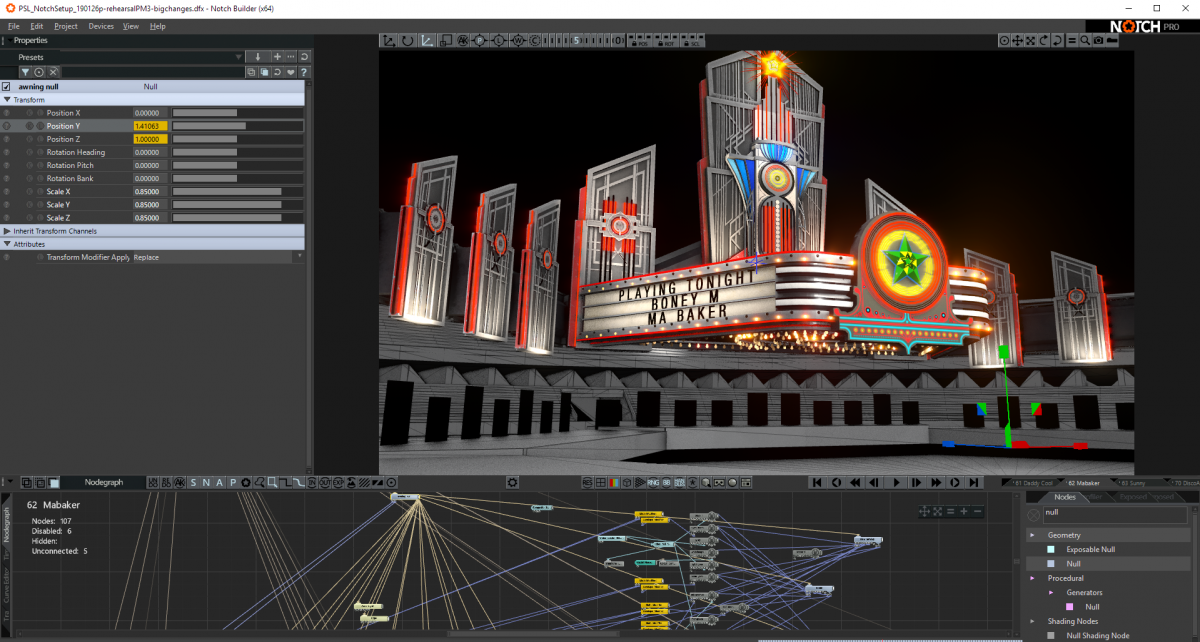Expand the Shading Nodes category
This screenshot has width=1200, height=642.
1032,621
